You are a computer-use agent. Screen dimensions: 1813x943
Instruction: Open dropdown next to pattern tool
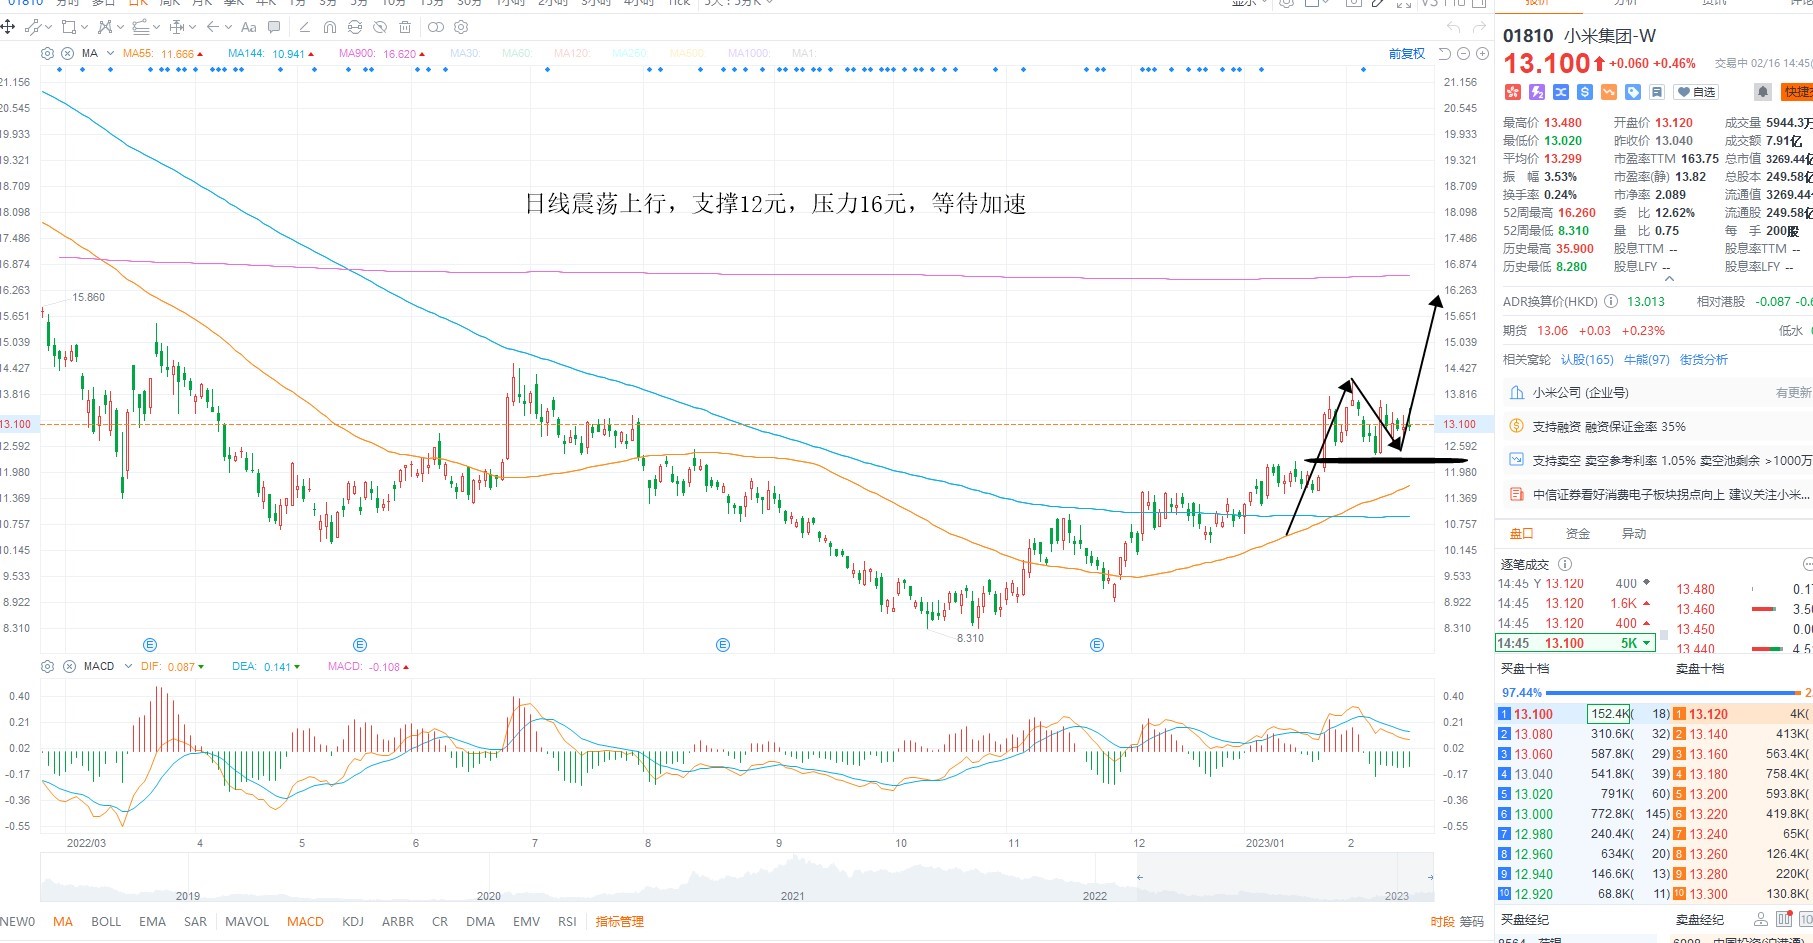click(x=120, y=27)
